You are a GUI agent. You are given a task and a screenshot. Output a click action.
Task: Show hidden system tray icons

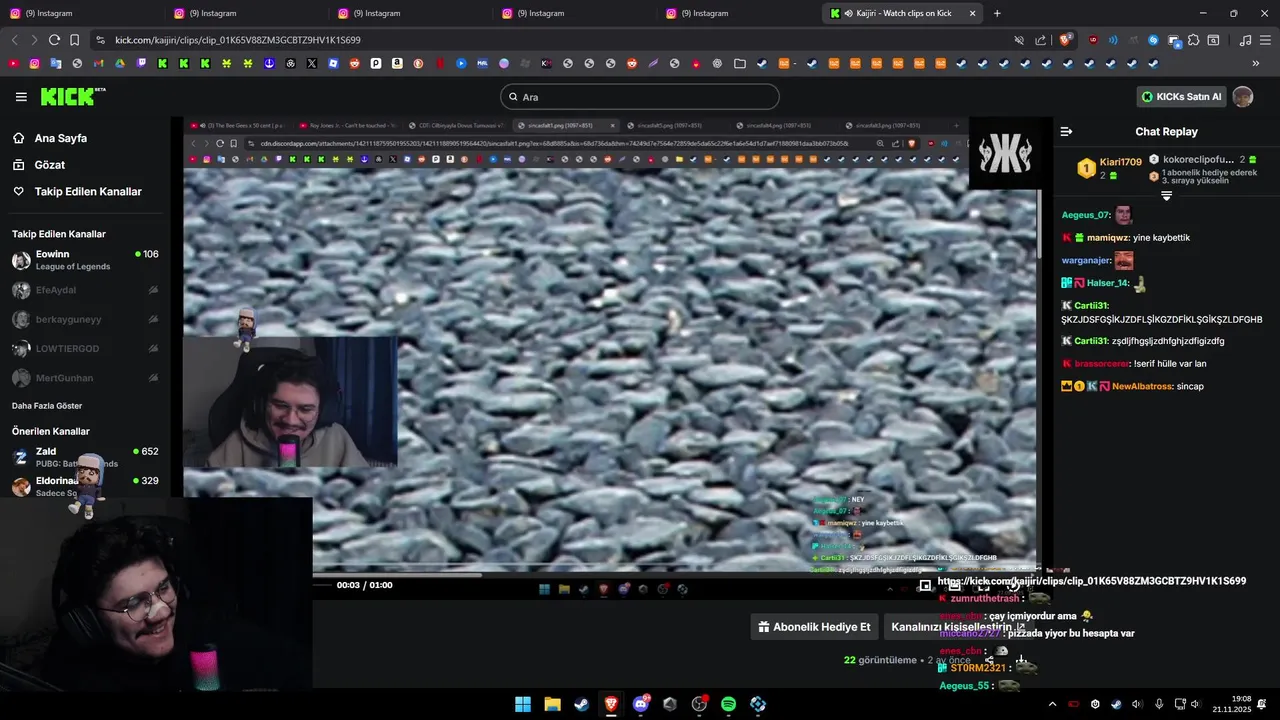click(x=1052, y=704)
